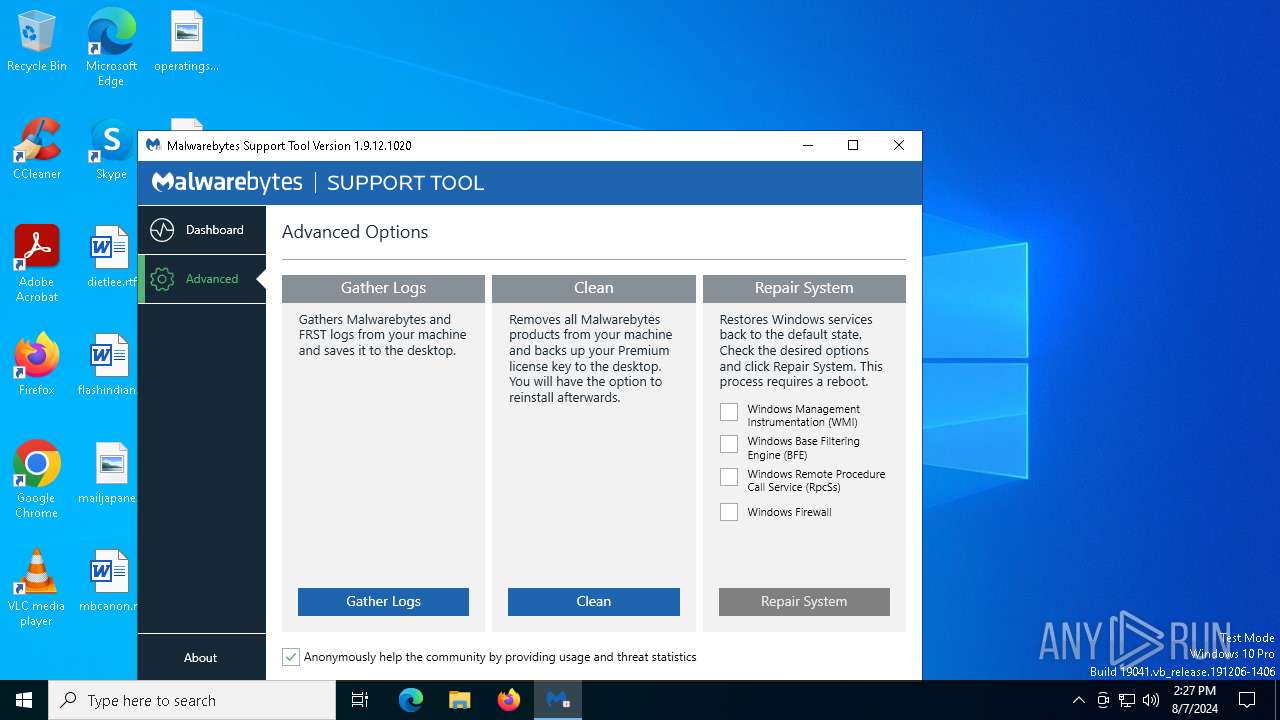The image size is (1280, 720).
Task: Open the volume speaker tray icon
Action: click(1150, 700)
